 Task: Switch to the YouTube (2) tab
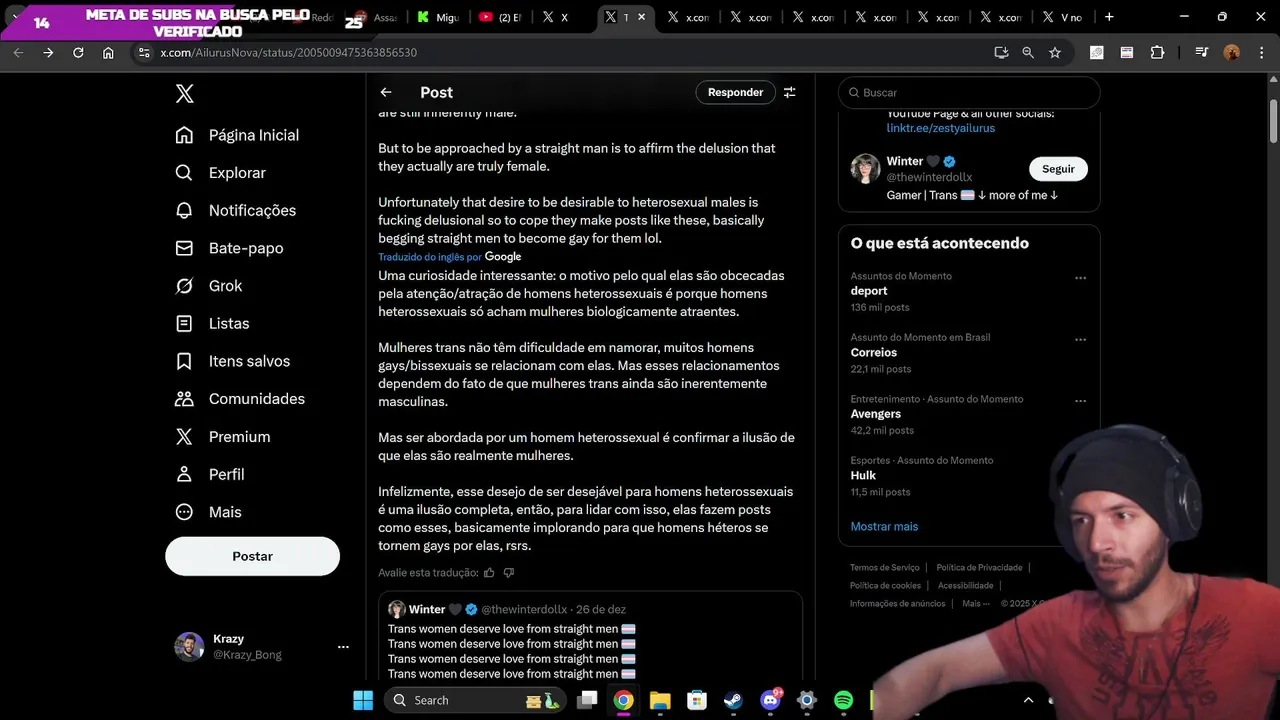[500, 17]
